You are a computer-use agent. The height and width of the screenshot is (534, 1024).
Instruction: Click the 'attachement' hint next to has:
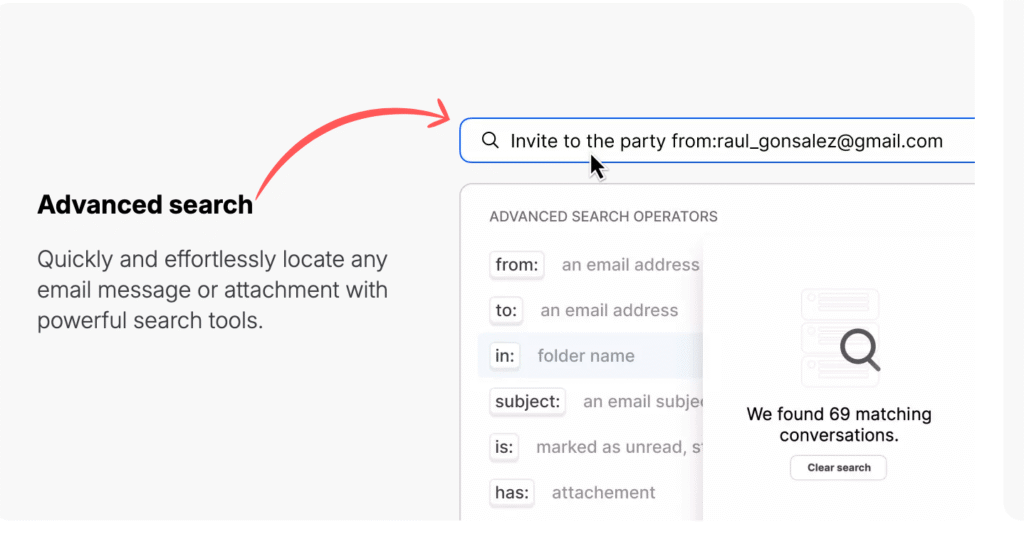[x=603, y=492]
